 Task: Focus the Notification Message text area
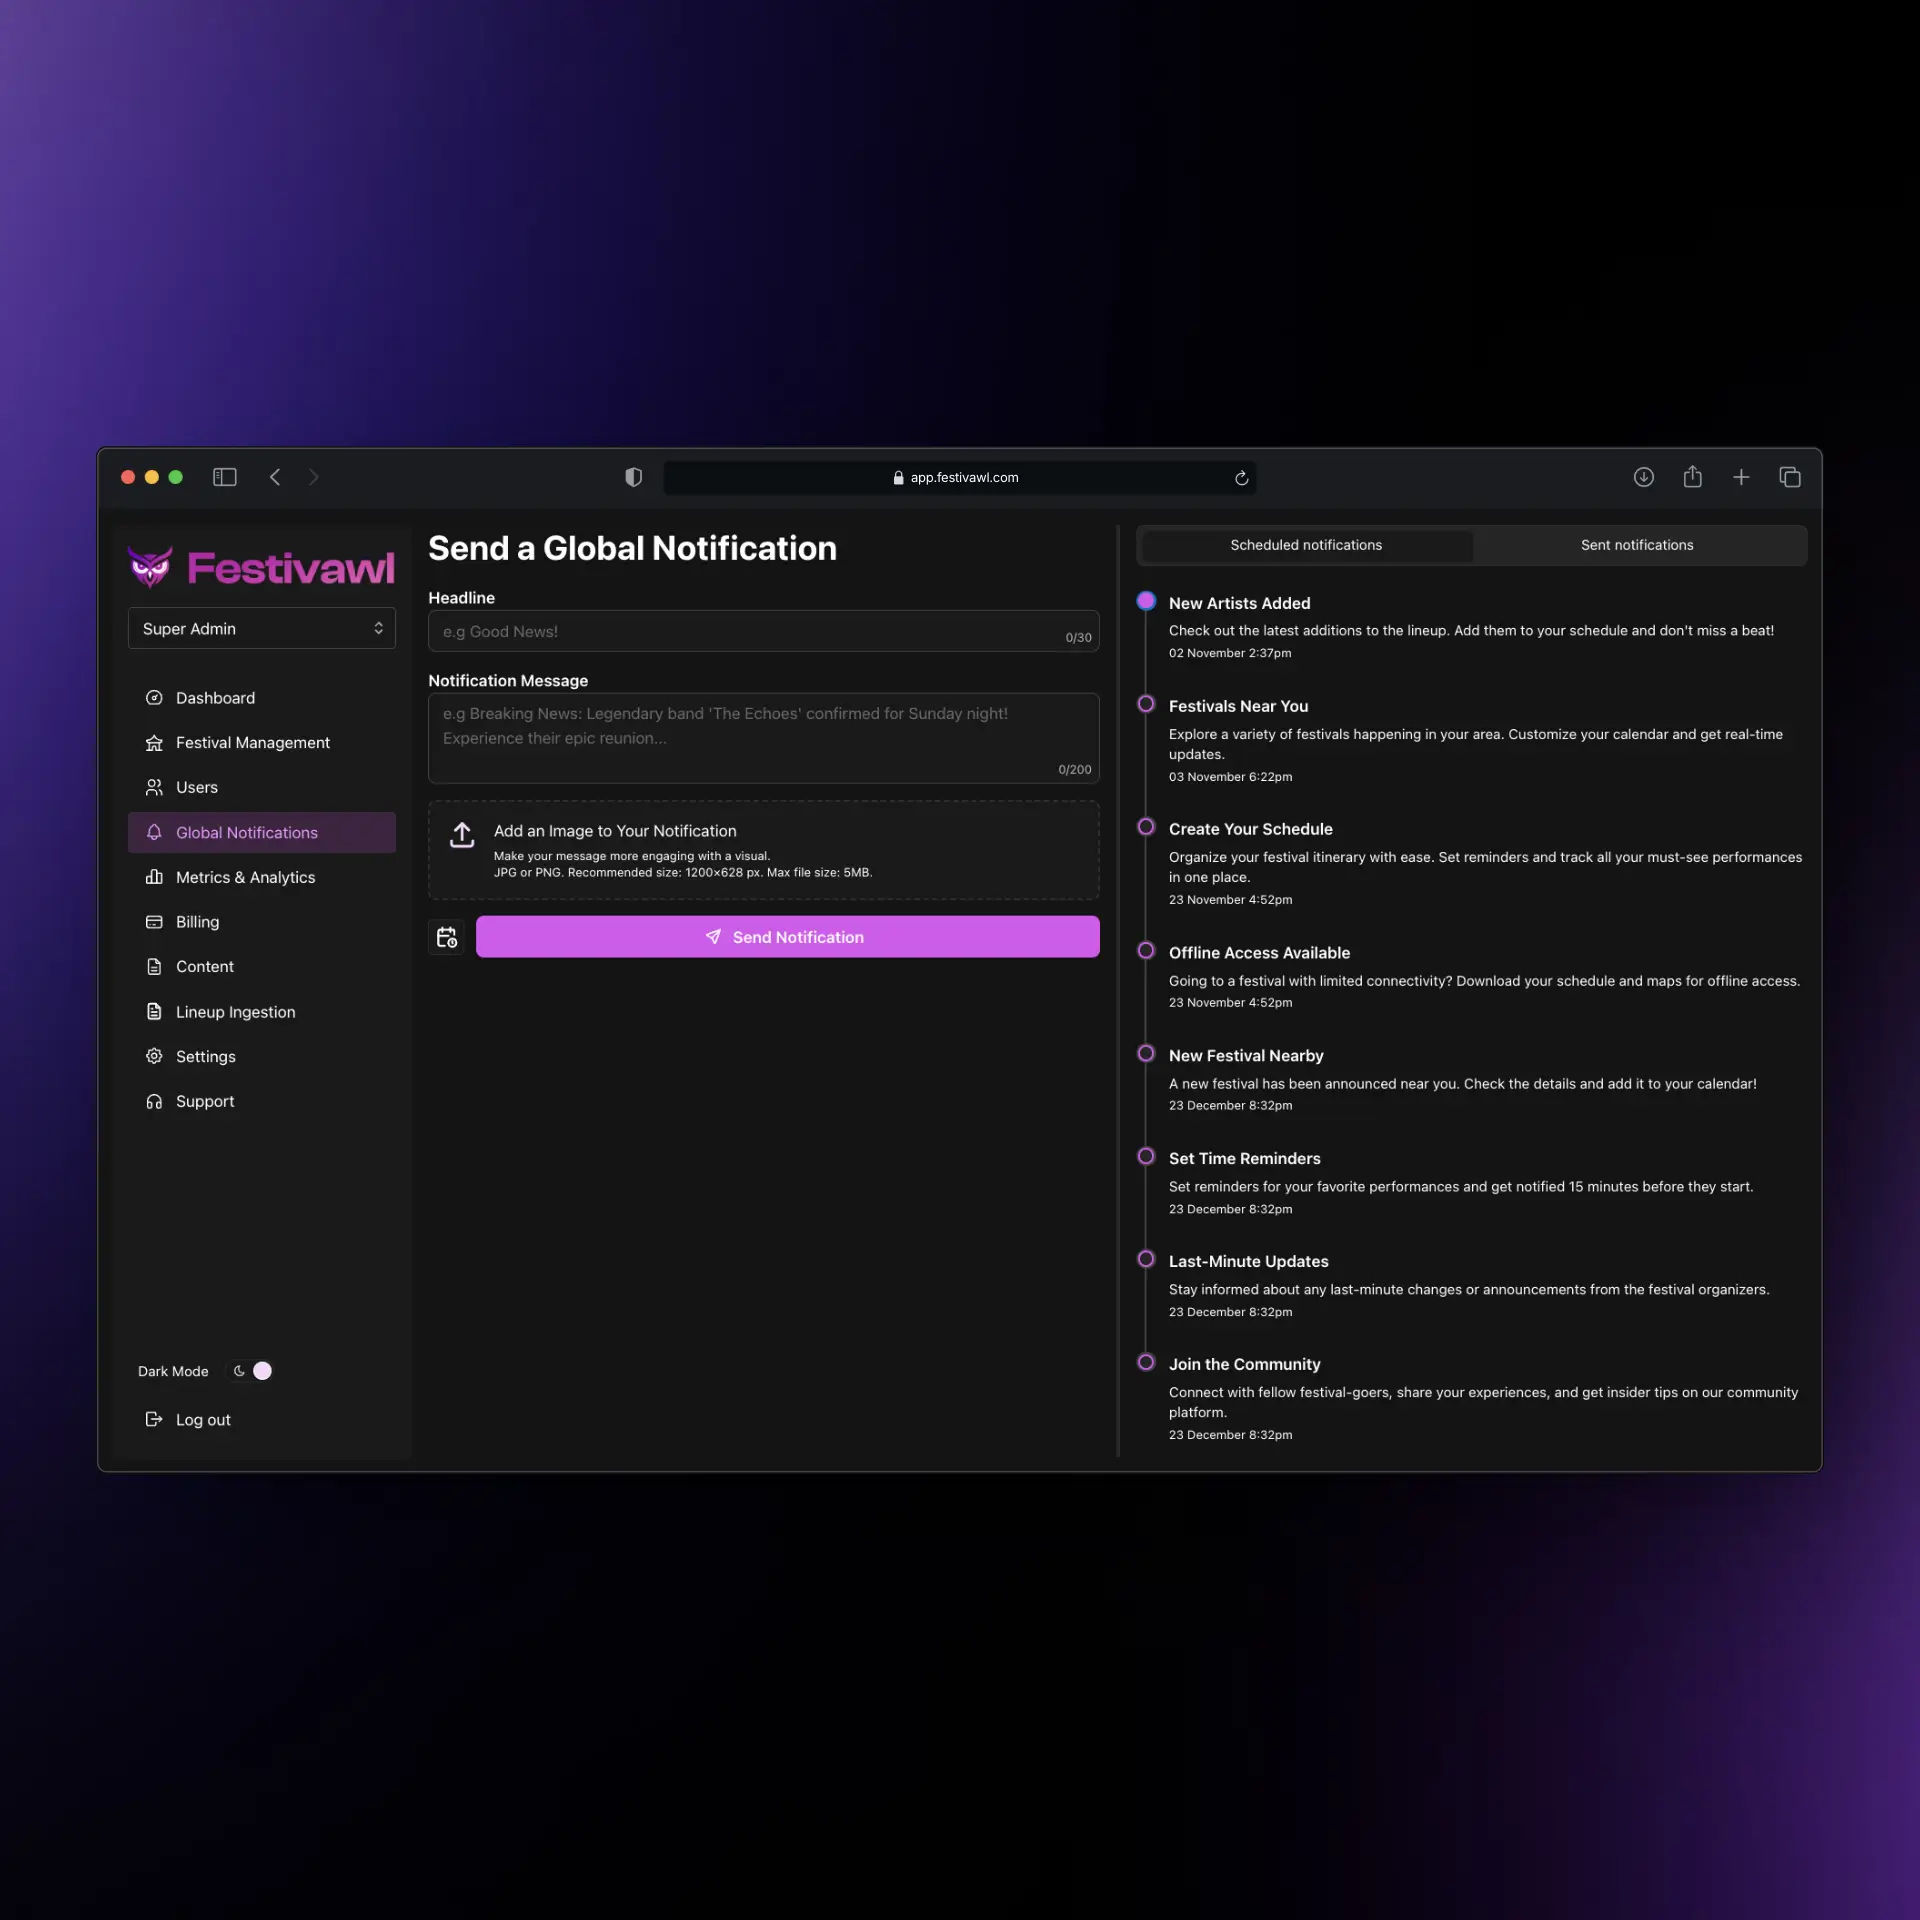tap(763, 738)
